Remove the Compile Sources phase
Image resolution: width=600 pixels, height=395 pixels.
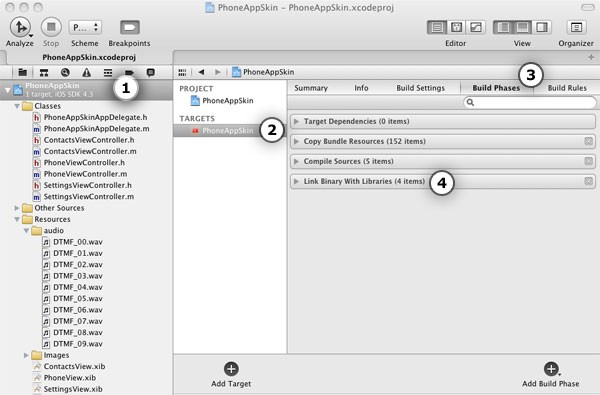click(x=589, y=161)
